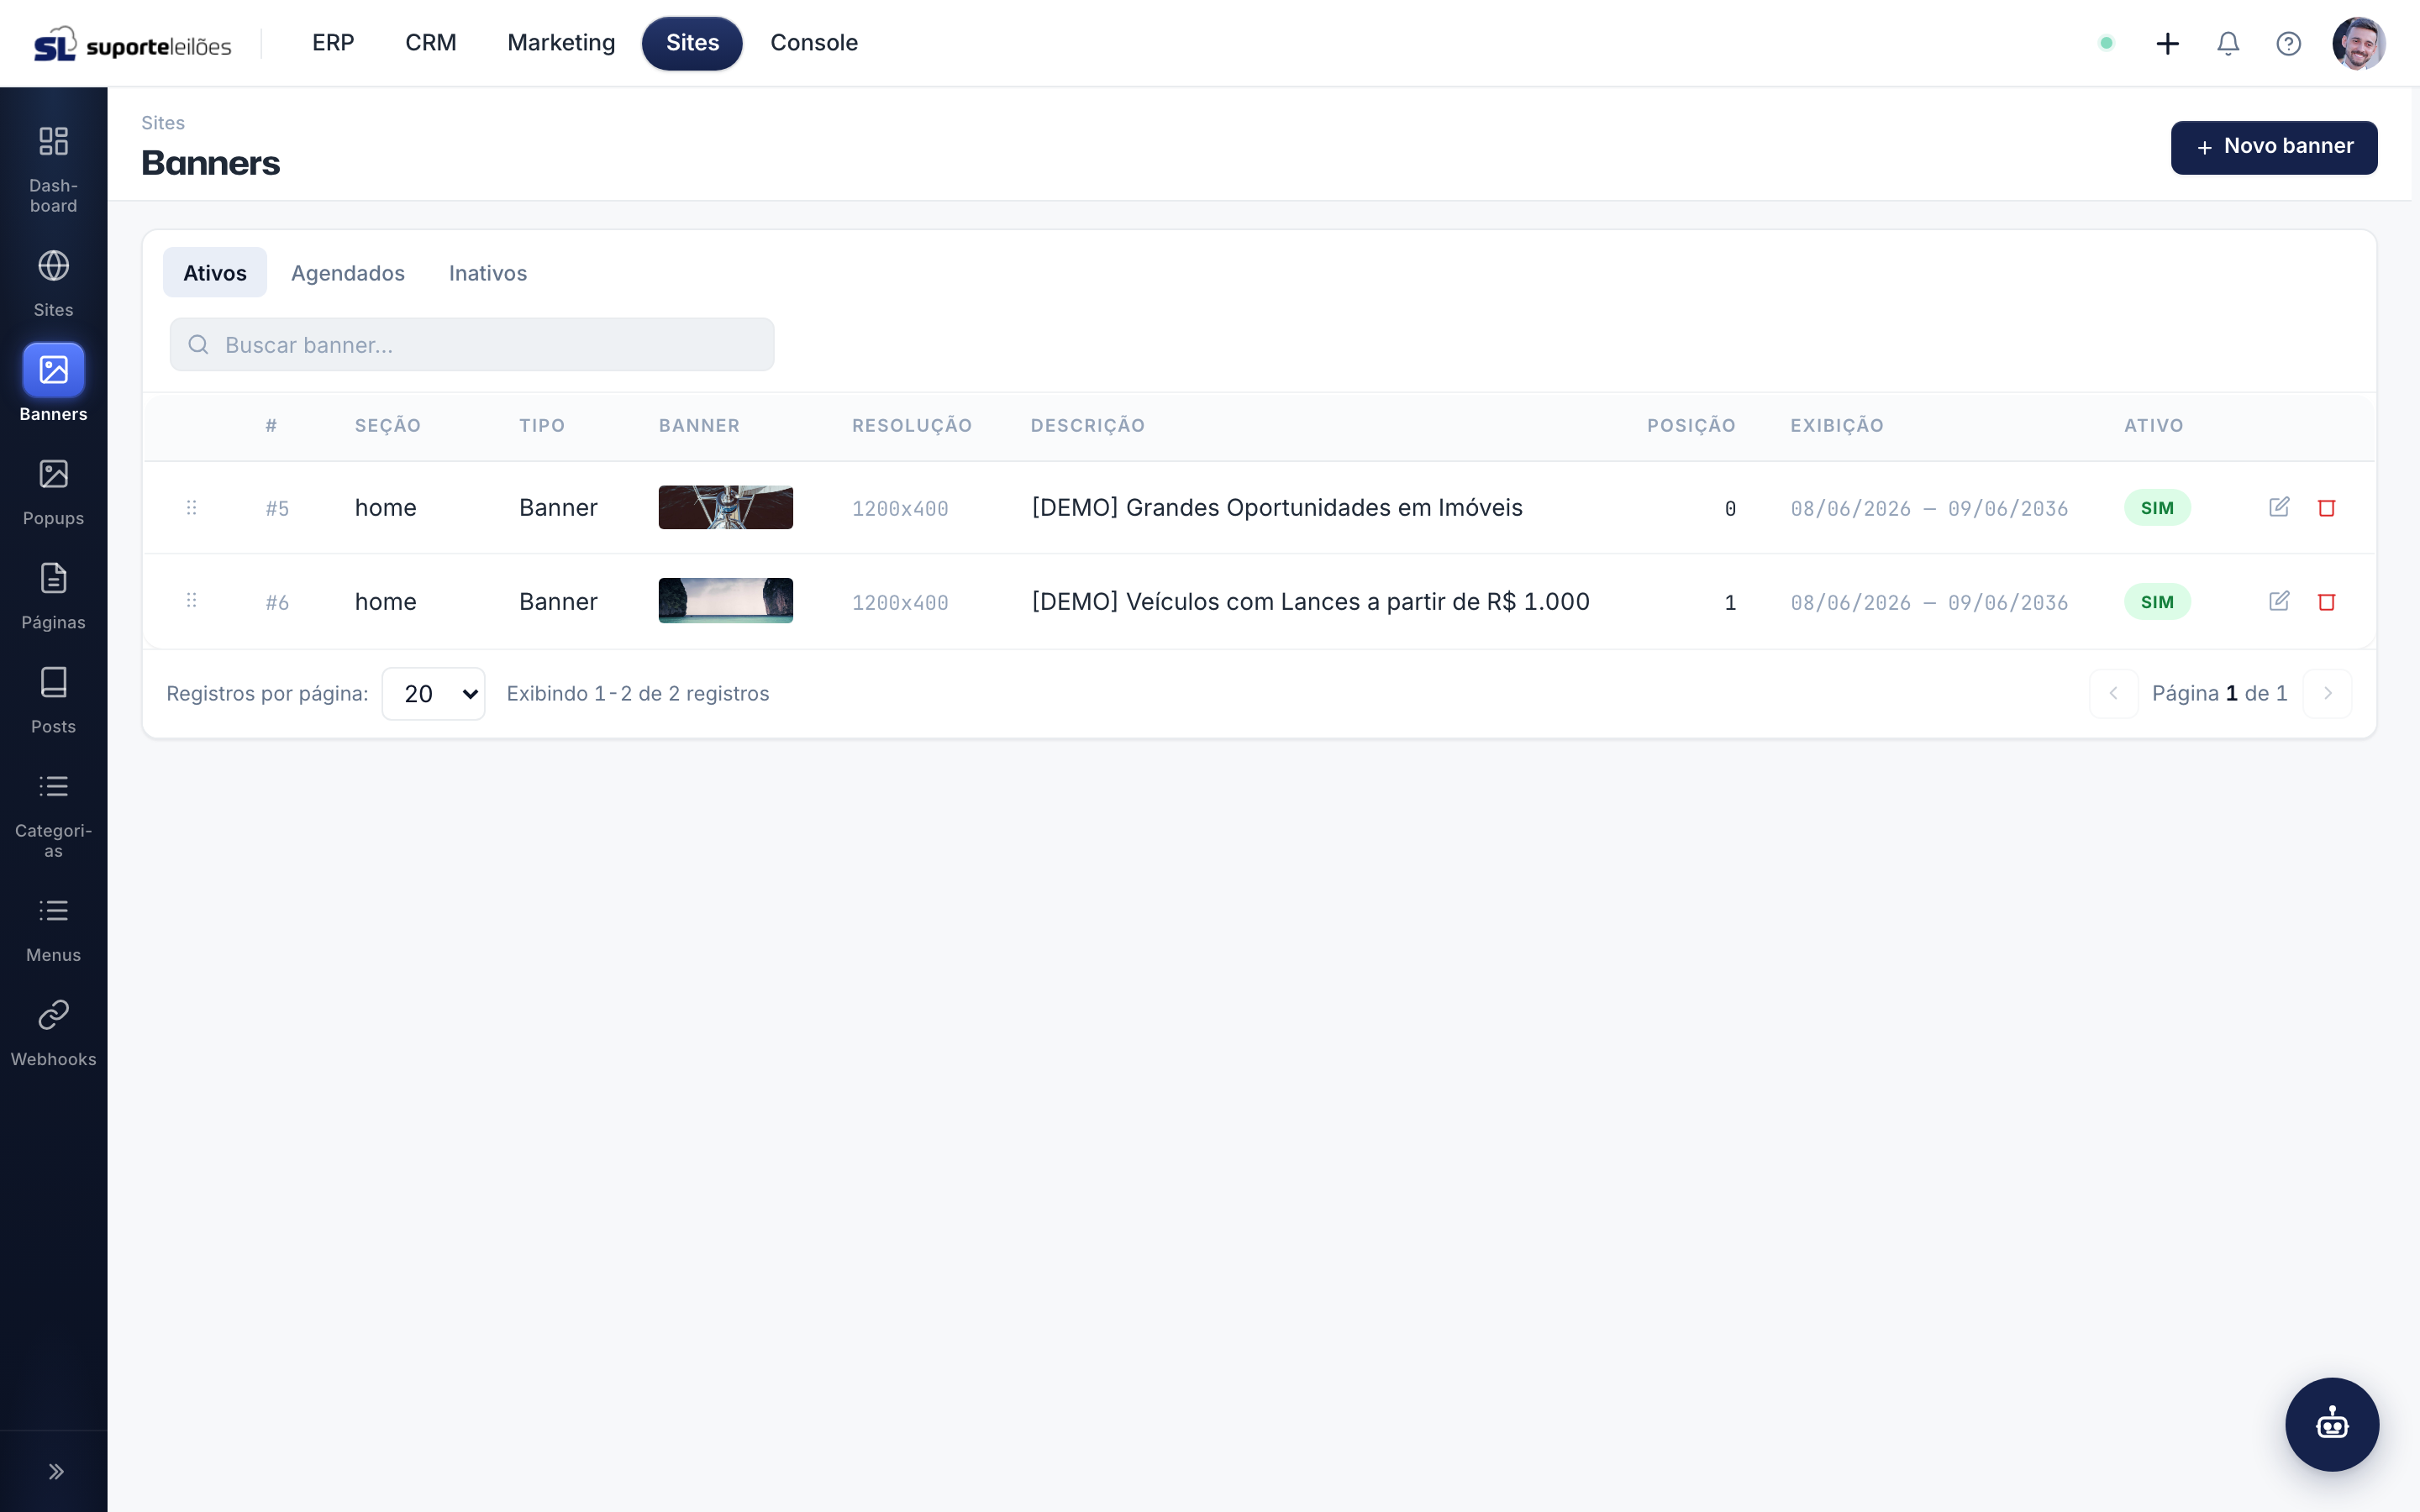Click the Sites breadcrumb link
Image resolution: width=2420 pixels, height=1512 pixels.
pyautogui.click(x=163, y=123)
